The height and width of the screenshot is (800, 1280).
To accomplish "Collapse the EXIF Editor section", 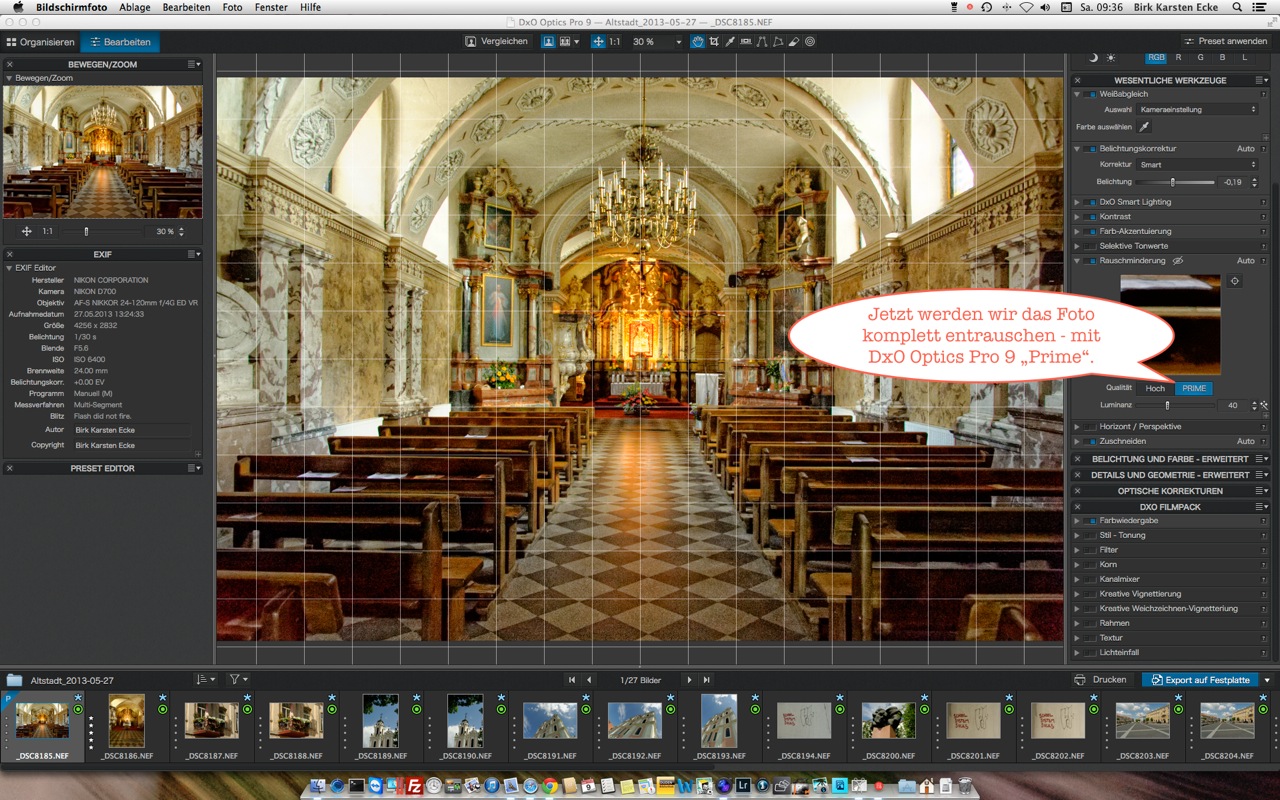I will (x=10, y=268).
